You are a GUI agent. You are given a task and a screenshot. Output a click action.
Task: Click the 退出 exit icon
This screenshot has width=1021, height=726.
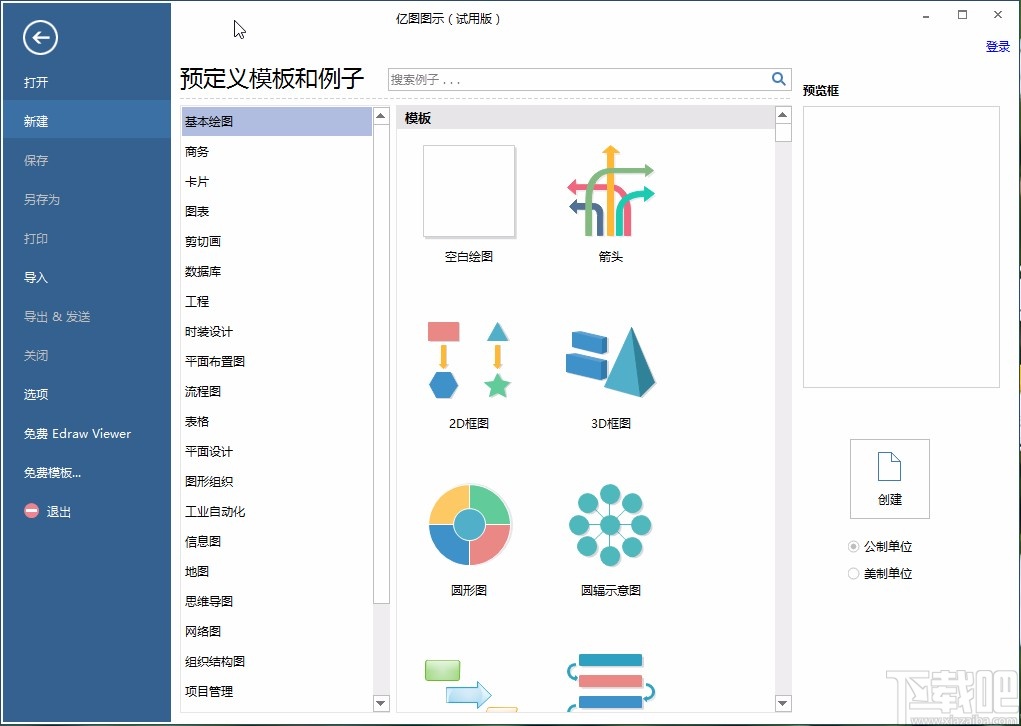[x=29, y=511]
